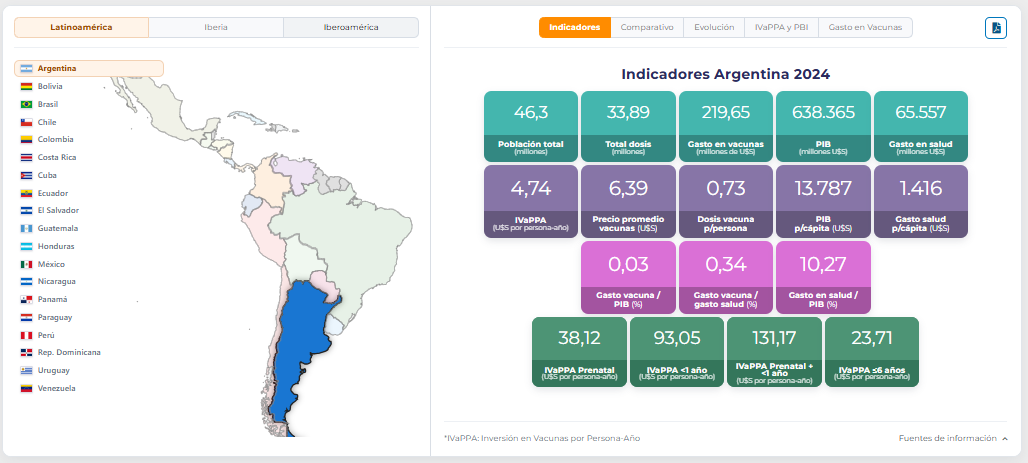
Task: Click the Paraguay flag icon
Action: point(26,317)
